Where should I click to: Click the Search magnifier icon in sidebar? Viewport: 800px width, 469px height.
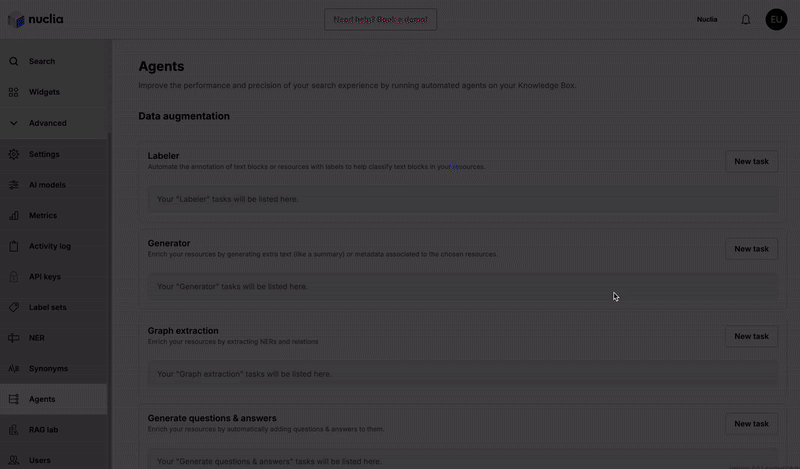(14, 61)
